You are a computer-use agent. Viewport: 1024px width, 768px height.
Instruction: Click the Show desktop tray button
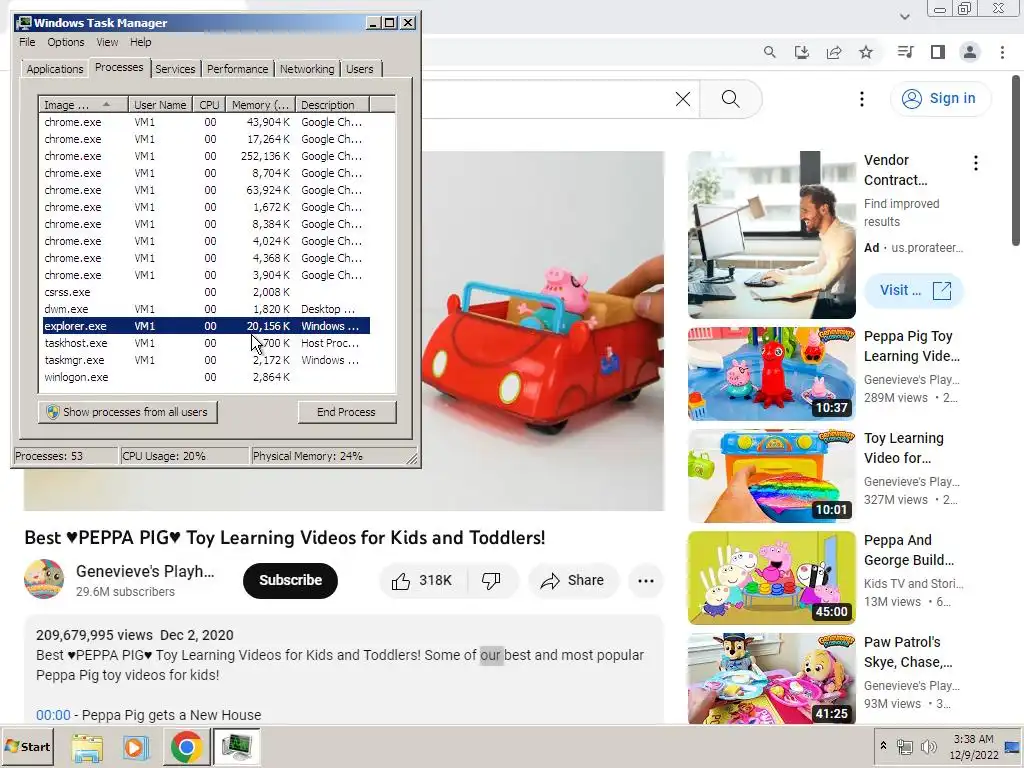click(1013, 747)
